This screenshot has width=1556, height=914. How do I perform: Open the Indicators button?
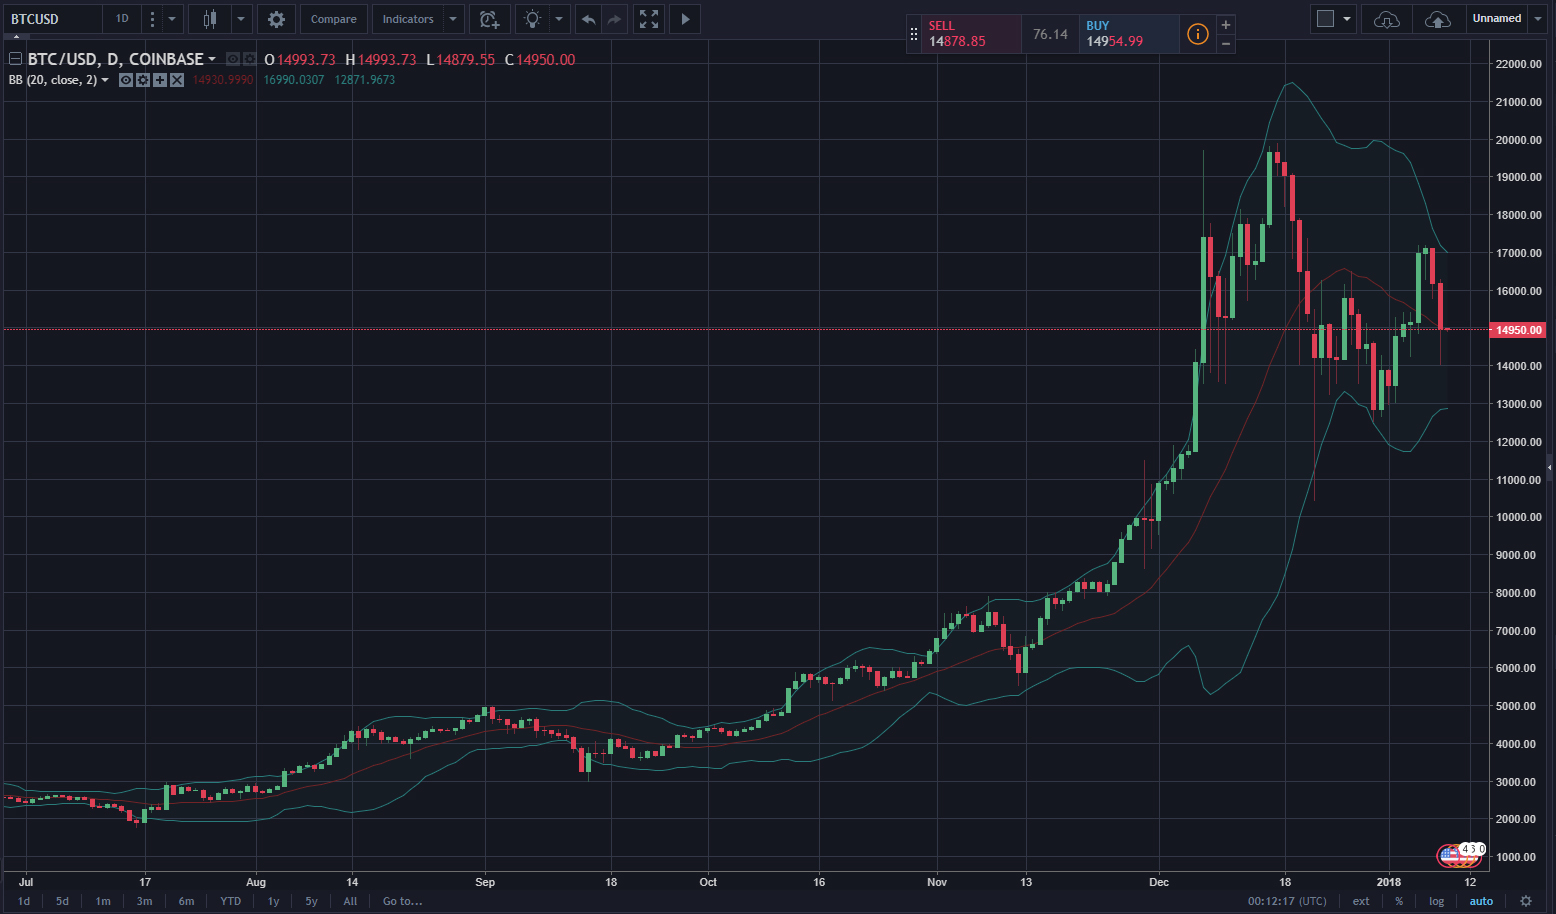[408, 19]
